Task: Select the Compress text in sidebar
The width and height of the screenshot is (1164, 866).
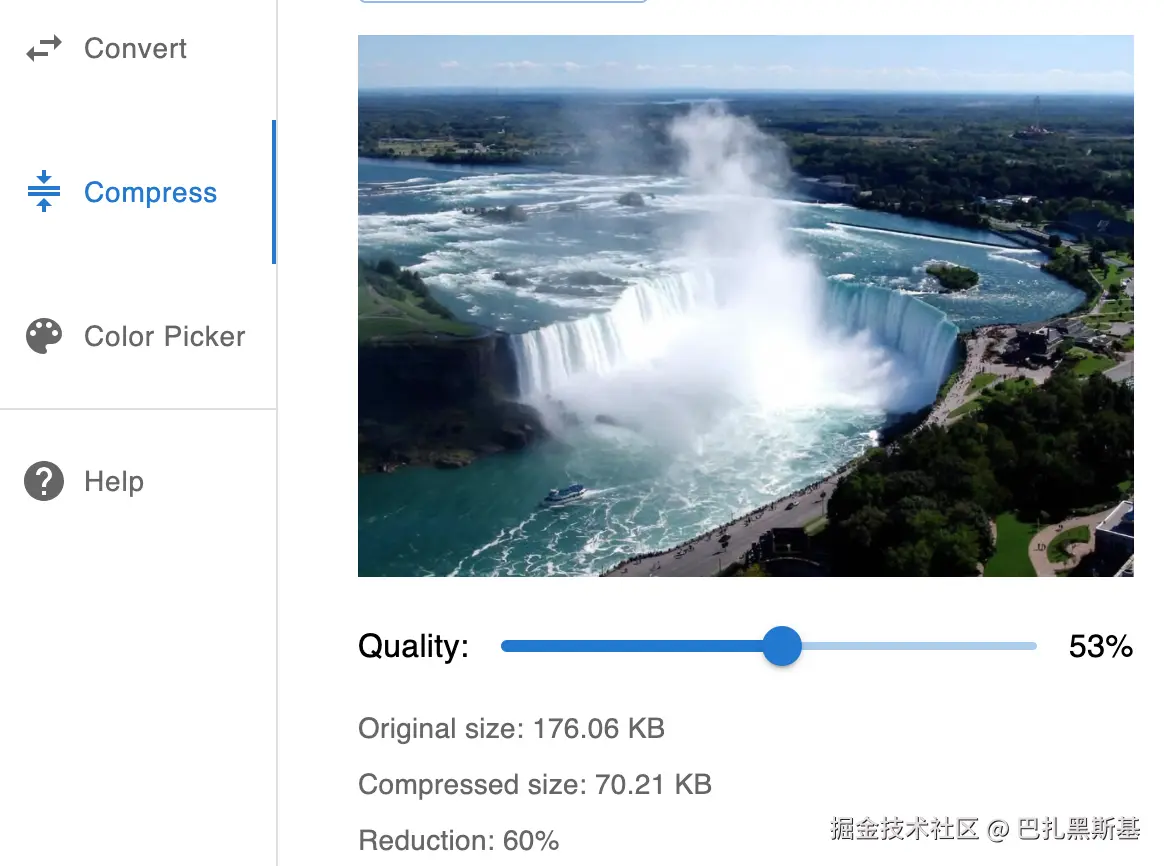Action: (x=151, y=192)
